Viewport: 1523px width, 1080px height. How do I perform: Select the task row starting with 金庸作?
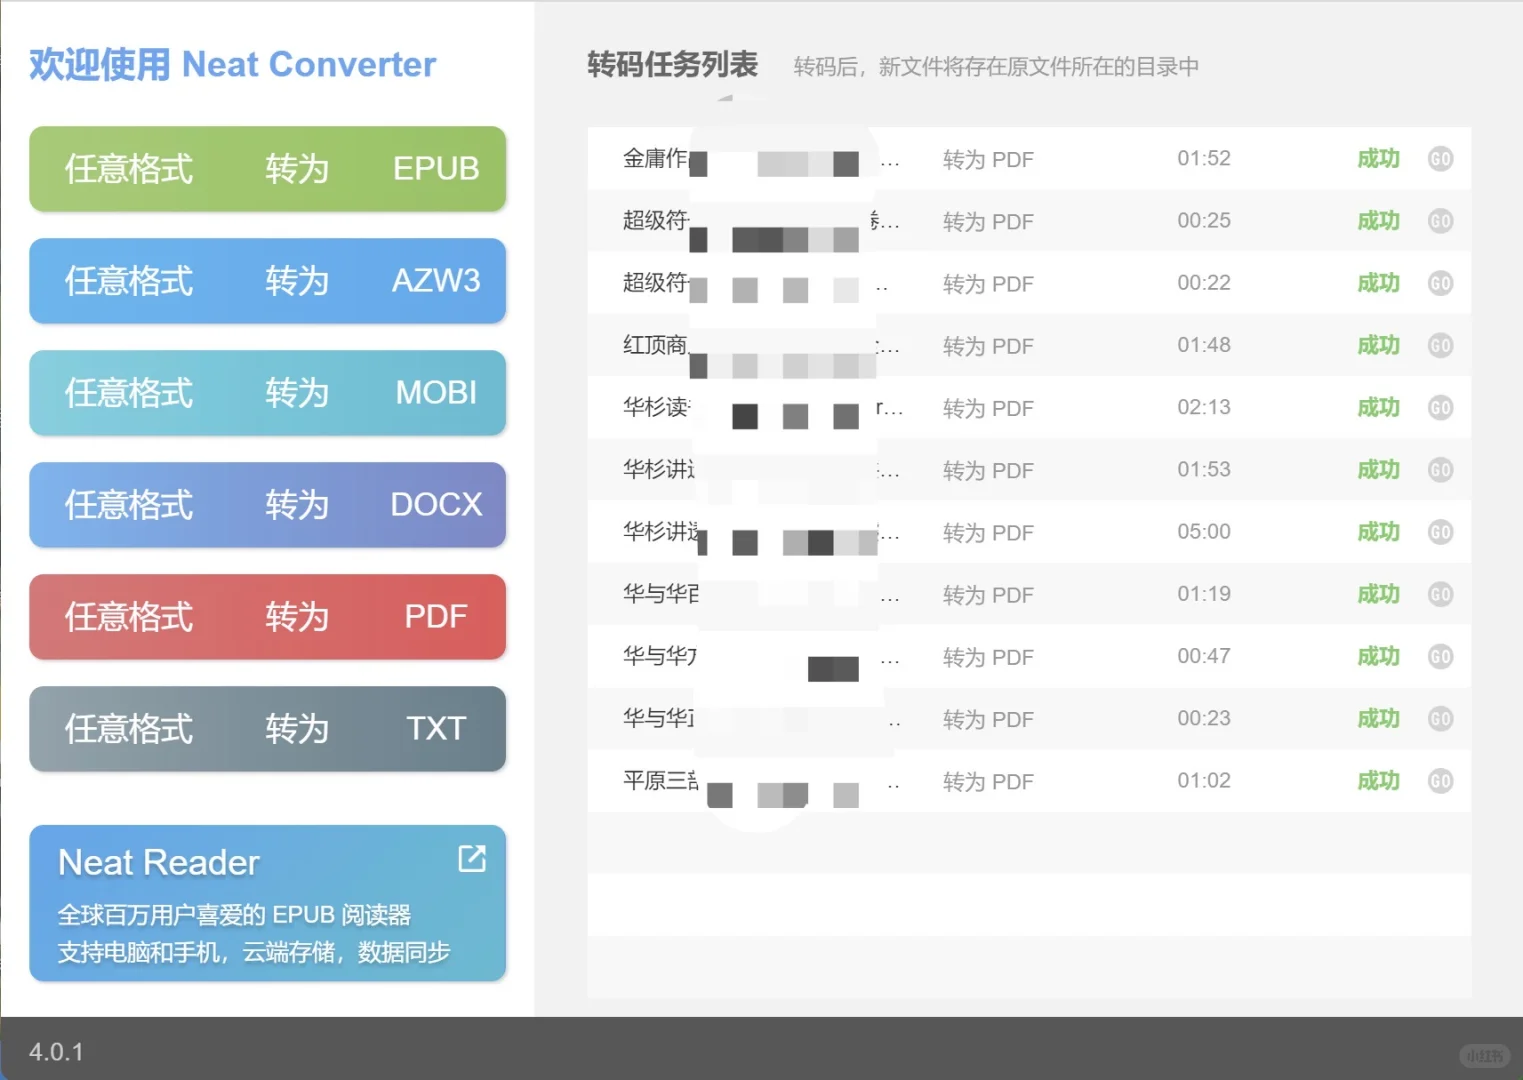pyautogui.click(x=1029, y=159)
